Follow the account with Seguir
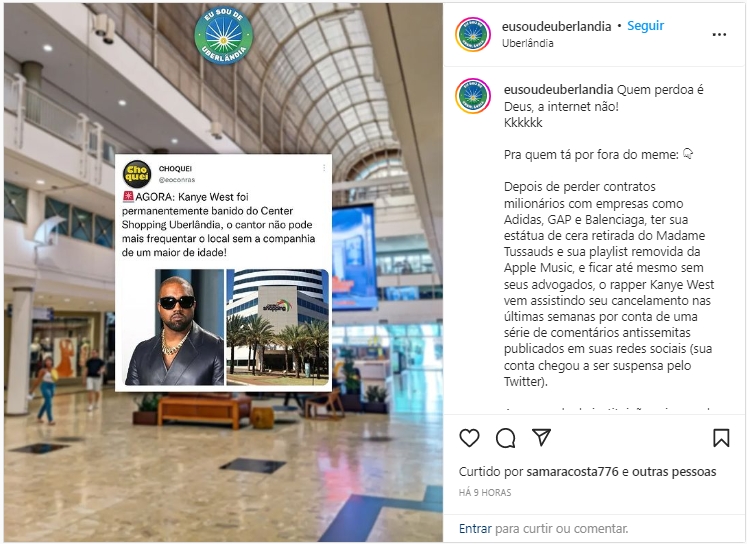This screenshot has height=544, width=747. (646, 26)
